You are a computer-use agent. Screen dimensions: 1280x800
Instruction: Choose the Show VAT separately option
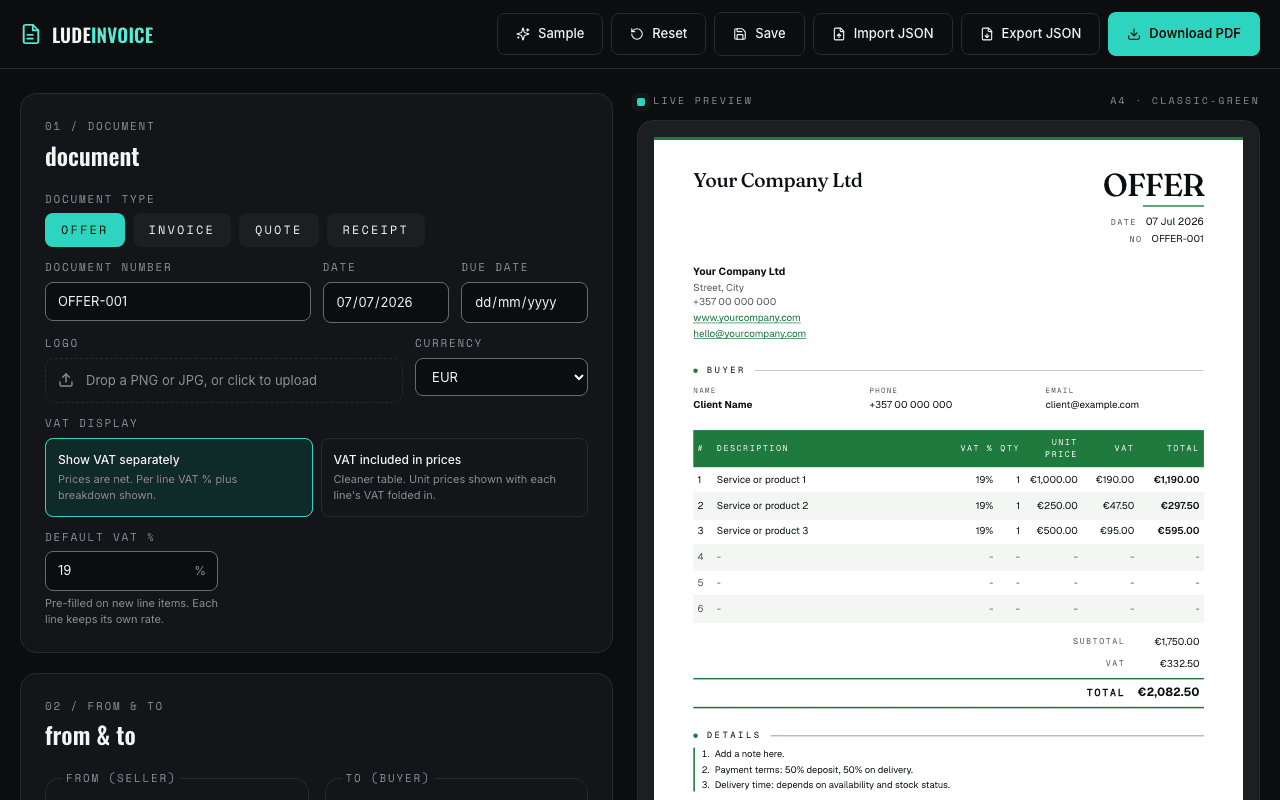tap(179, 477)
